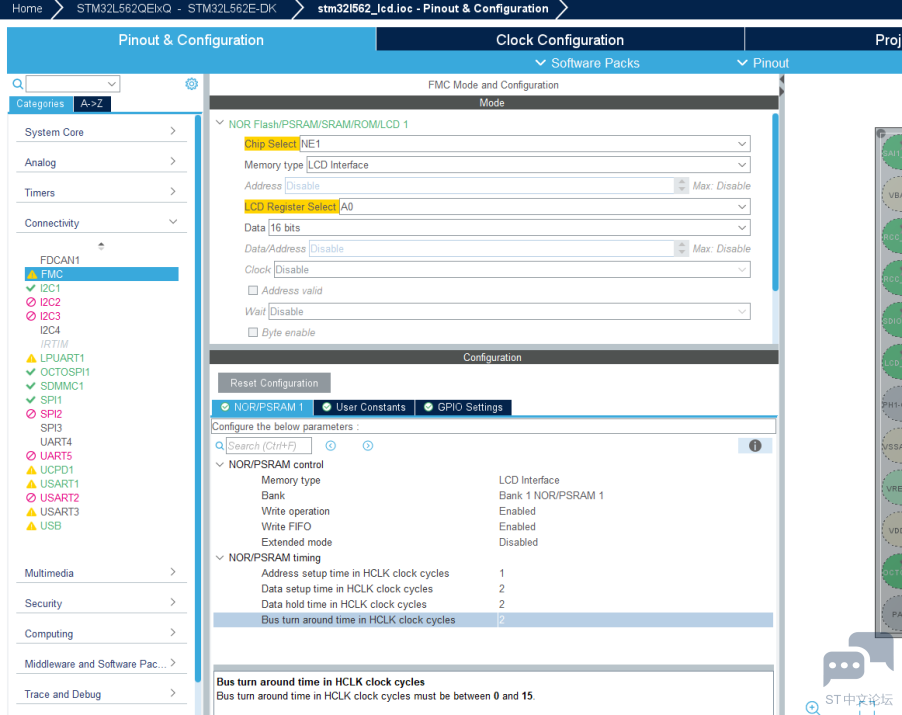Collapse the NOR/PSRAM timing group

click(220, 557)
